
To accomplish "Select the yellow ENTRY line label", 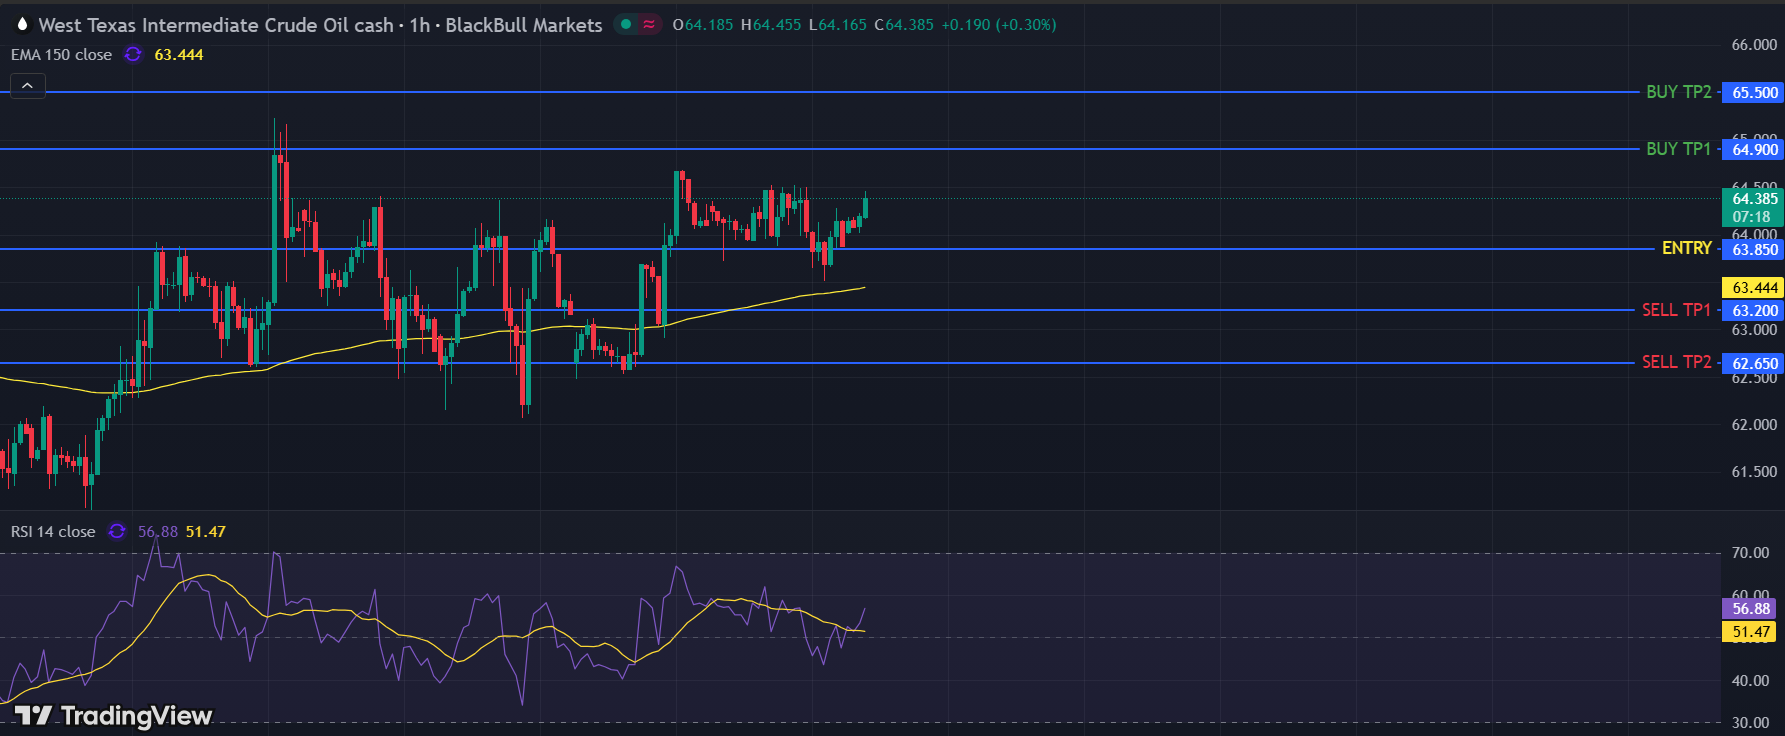I will pos(1686,248).
